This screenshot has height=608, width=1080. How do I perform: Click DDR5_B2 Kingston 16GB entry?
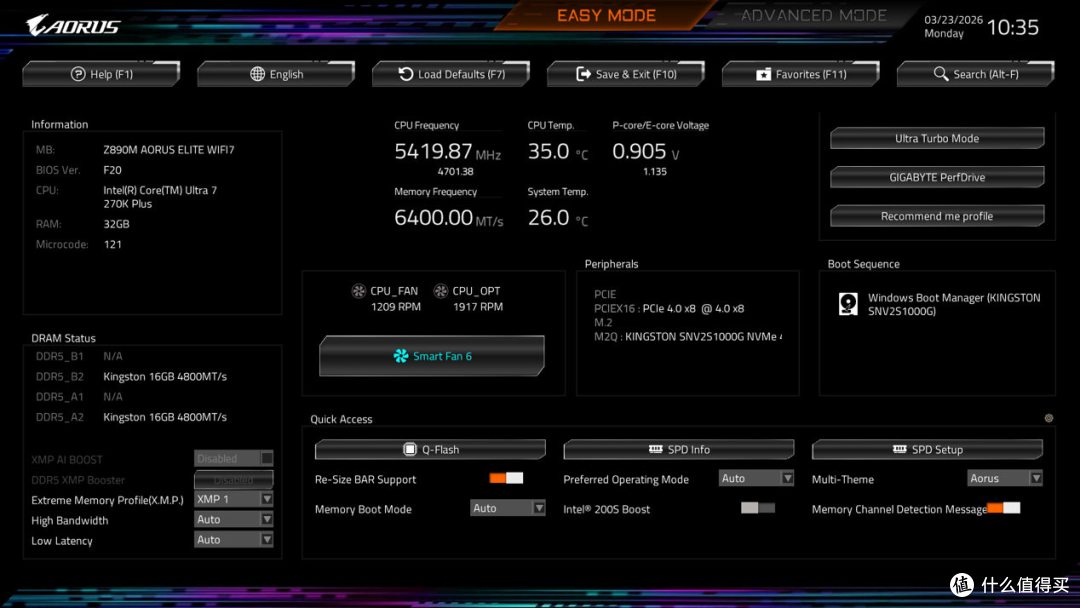tap(165, 377)
